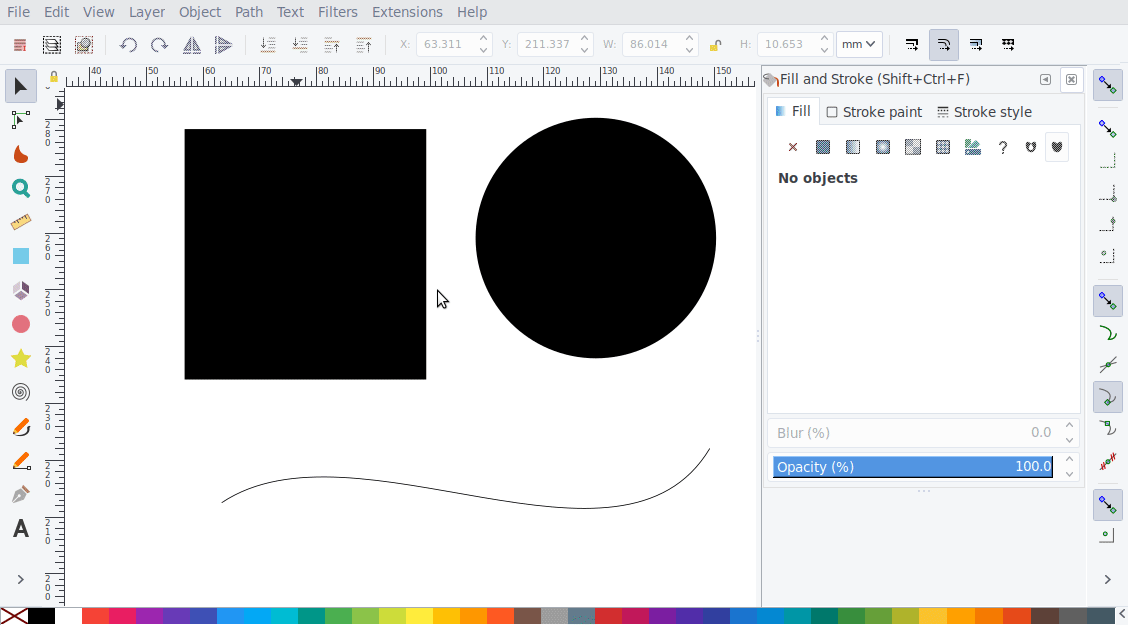Activate the Text tool
1128x625 pixels.
click(21, 528)
